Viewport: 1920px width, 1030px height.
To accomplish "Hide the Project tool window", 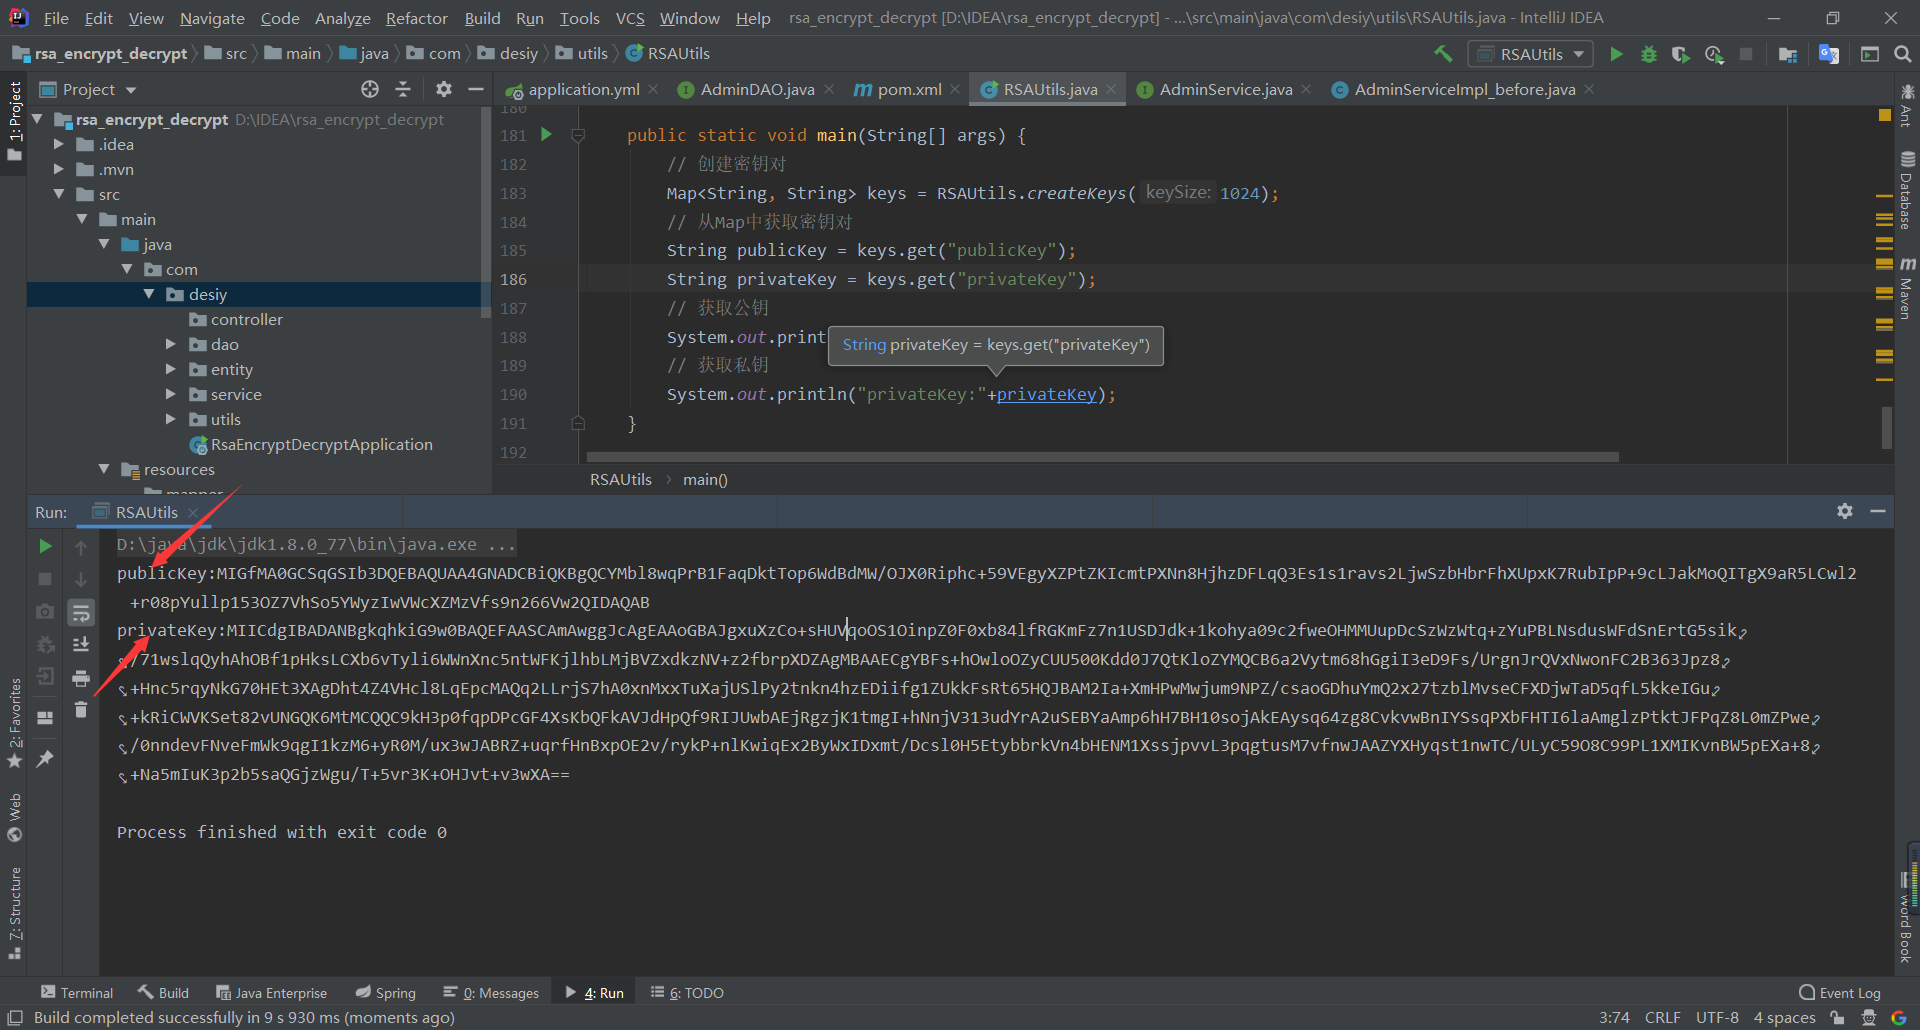I will click(x=476, y=89).
